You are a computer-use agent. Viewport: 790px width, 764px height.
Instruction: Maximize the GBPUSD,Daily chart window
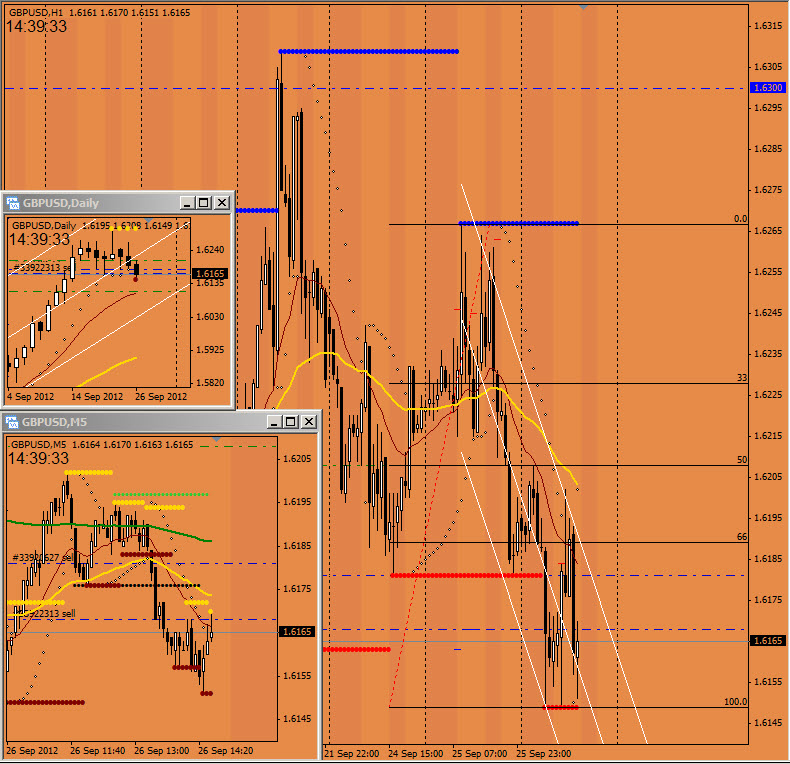pos(204,203)
